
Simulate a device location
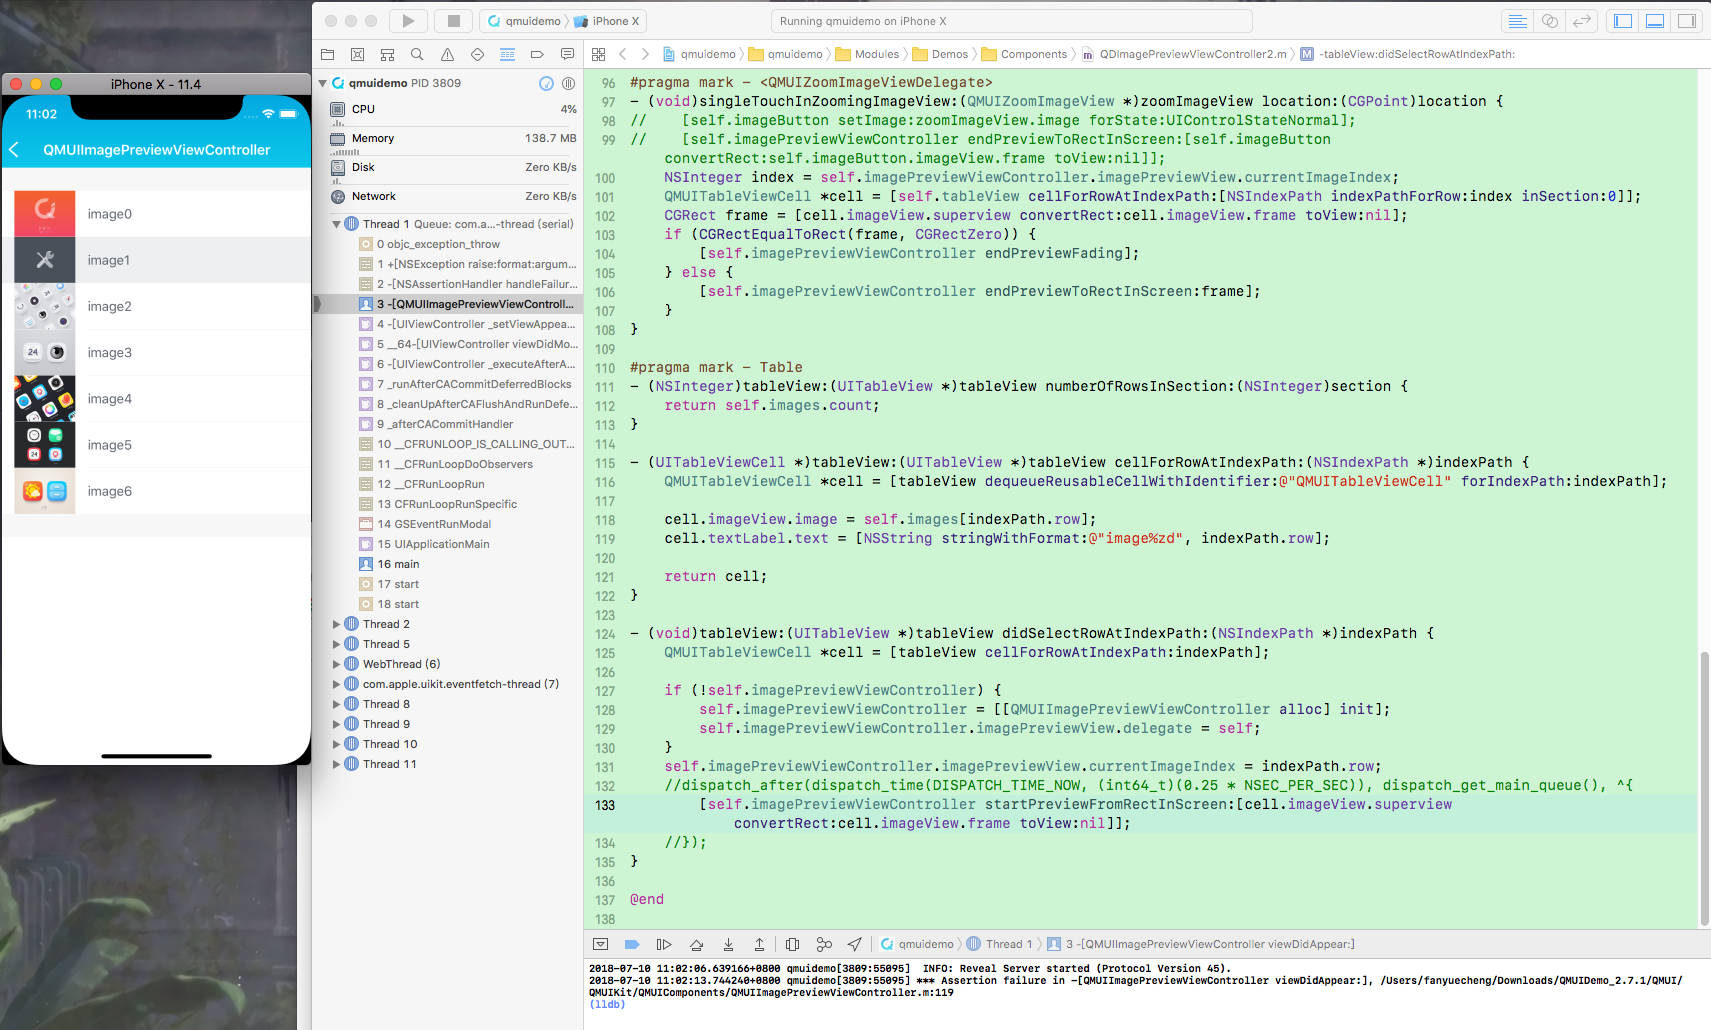(x=855, y=943)
